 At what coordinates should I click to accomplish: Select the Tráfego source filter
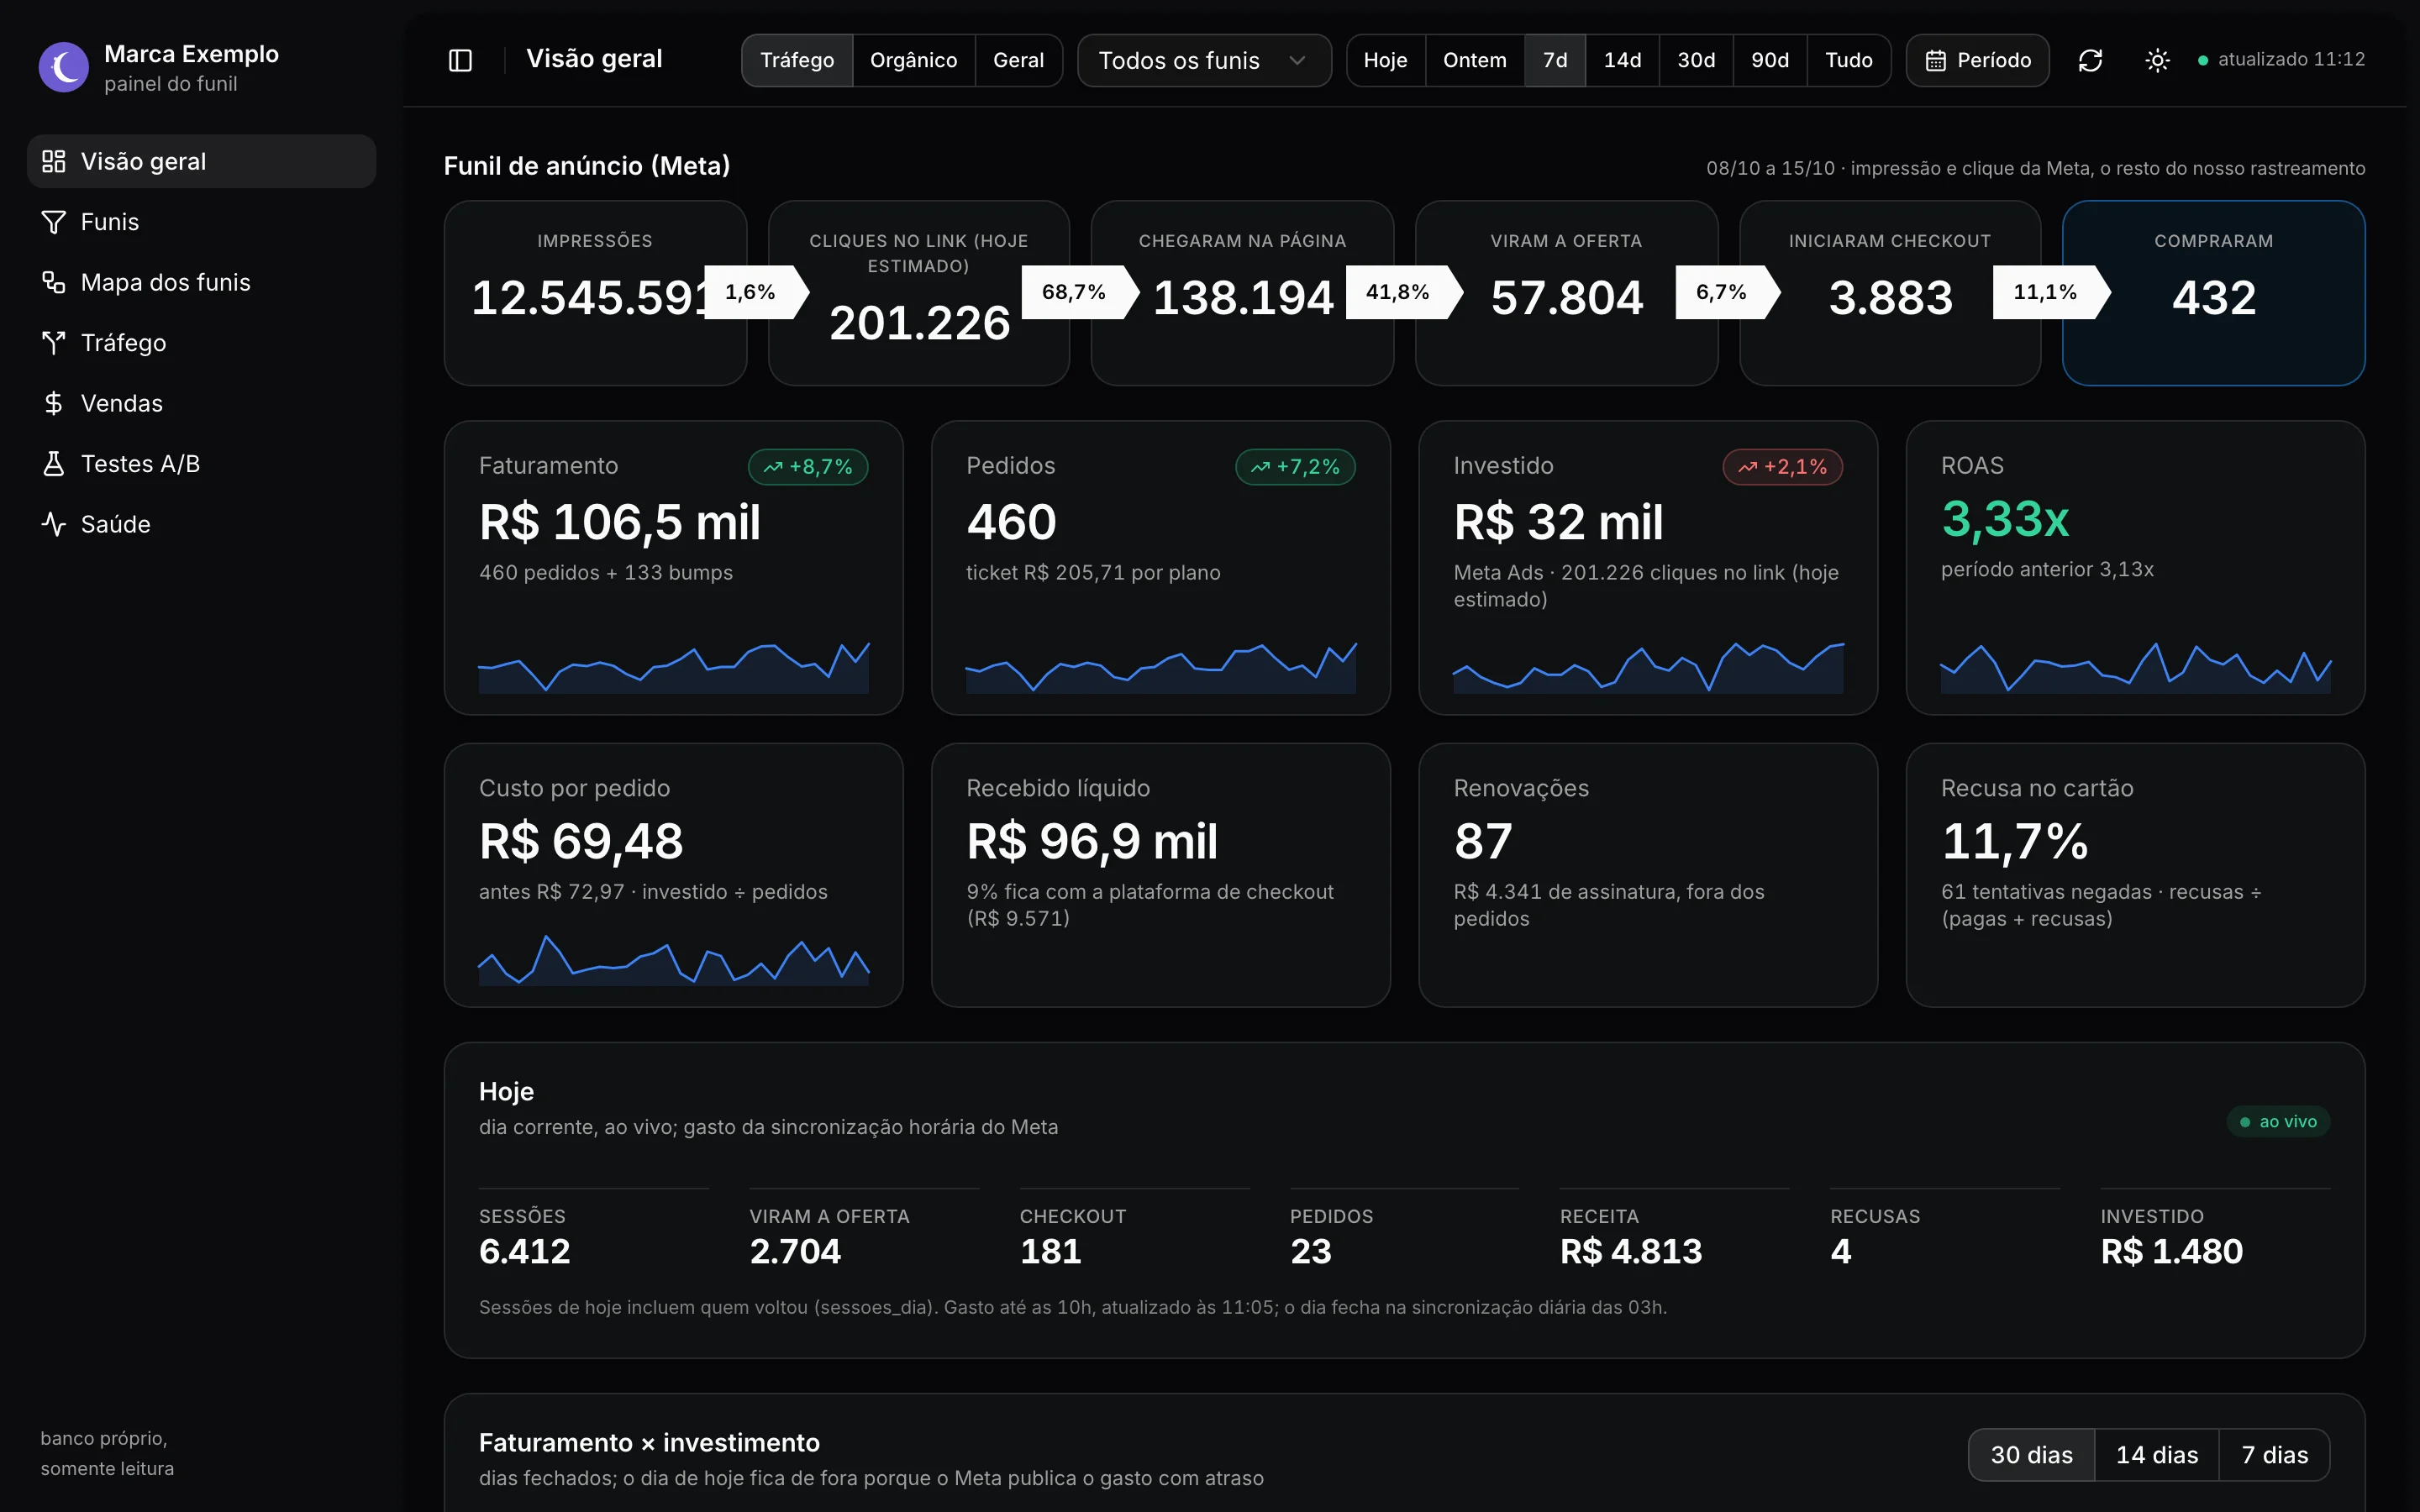click(797, 61)
